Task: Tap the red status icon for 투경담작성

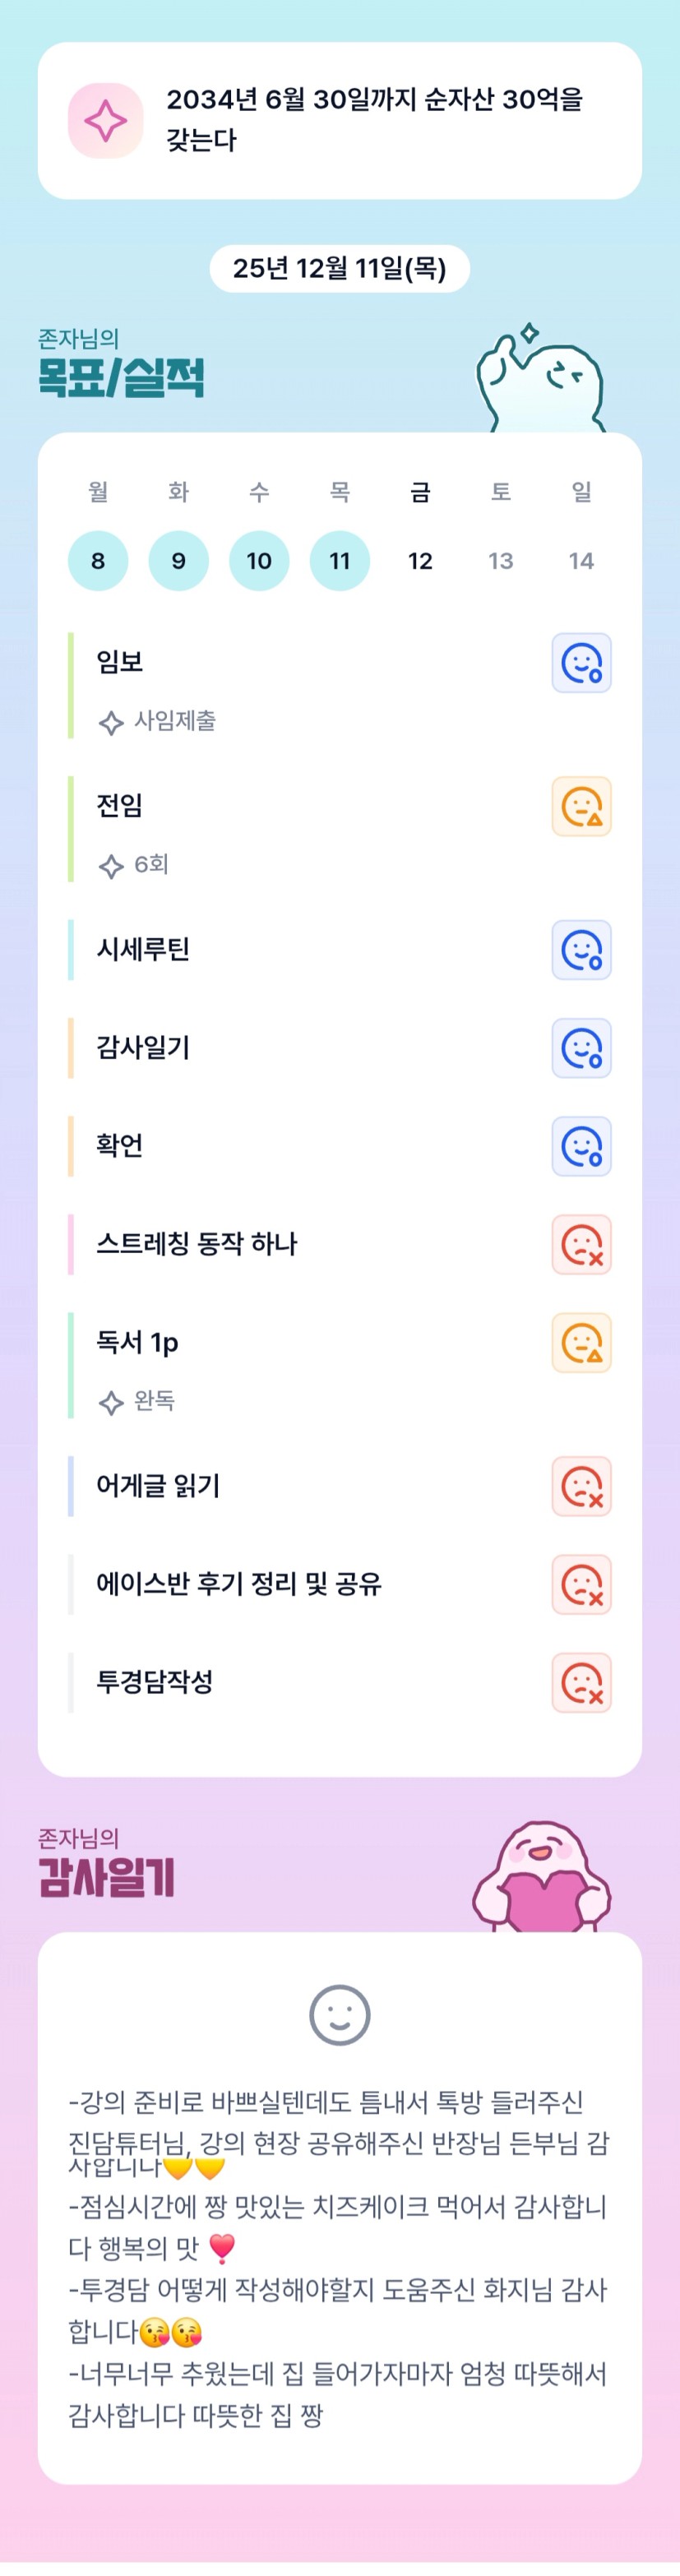Action: click(581, 1683)
